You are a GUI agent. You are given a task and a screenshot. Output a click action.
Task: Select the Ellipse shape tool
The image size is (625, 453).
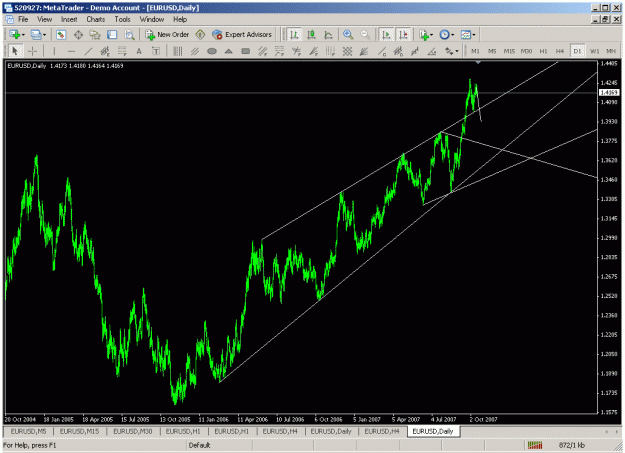pyautogui.click(x=212, y=51)
